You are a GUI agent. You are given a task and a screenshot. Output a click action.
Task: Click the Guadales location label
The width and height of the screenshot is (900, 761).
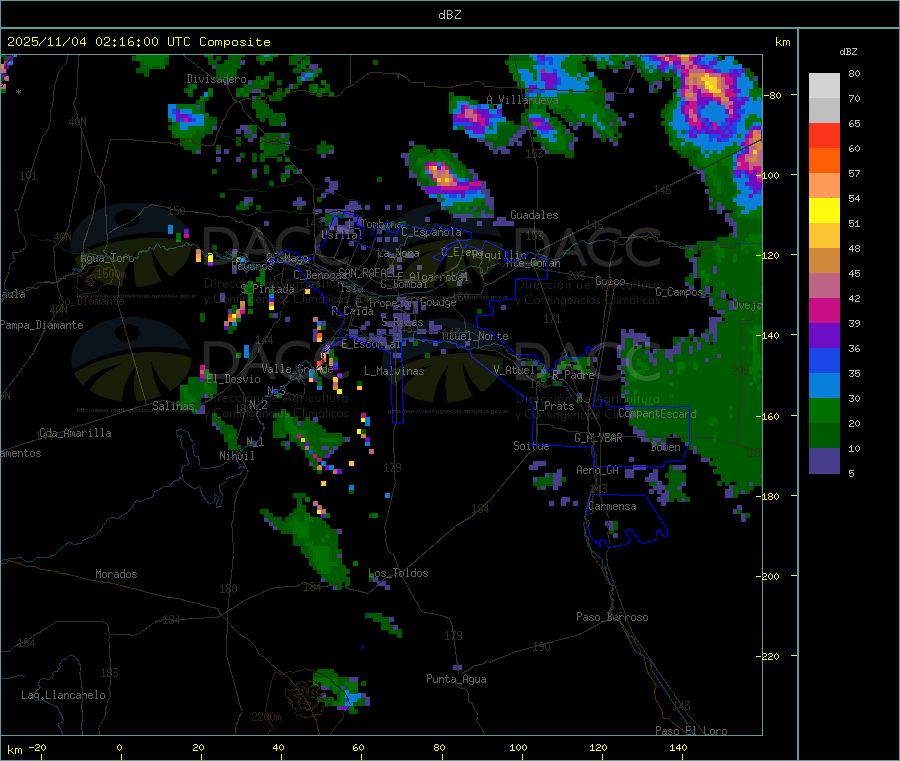[x=534, y=215]
